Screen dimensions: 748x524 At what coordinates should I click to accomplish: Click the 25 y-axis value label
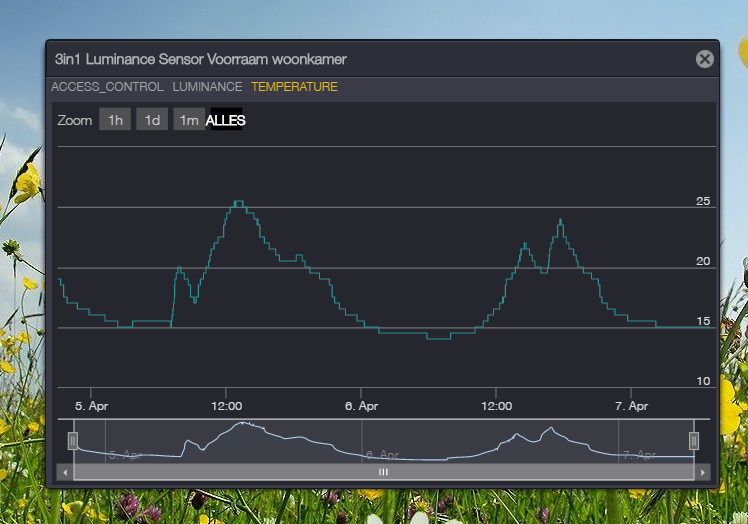click(x=702, y=201)
